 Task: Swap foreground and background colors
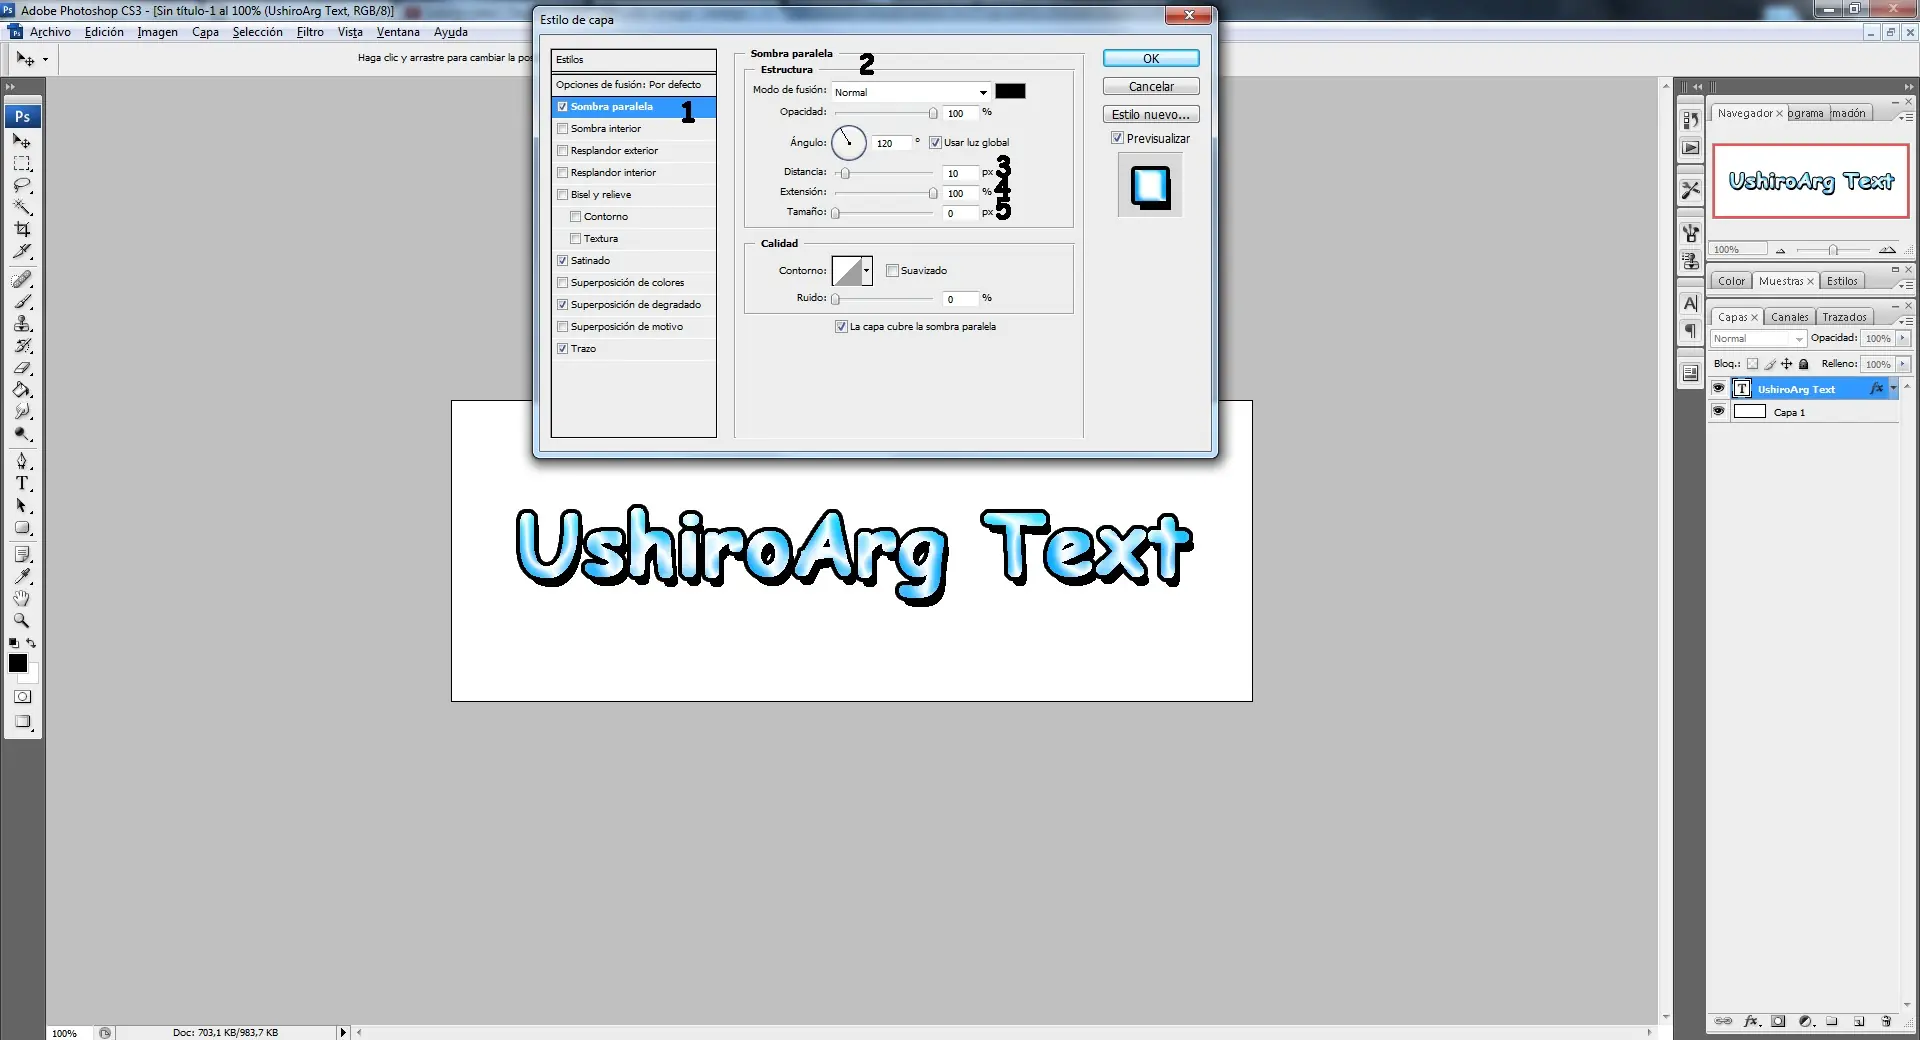coord(31,643)
